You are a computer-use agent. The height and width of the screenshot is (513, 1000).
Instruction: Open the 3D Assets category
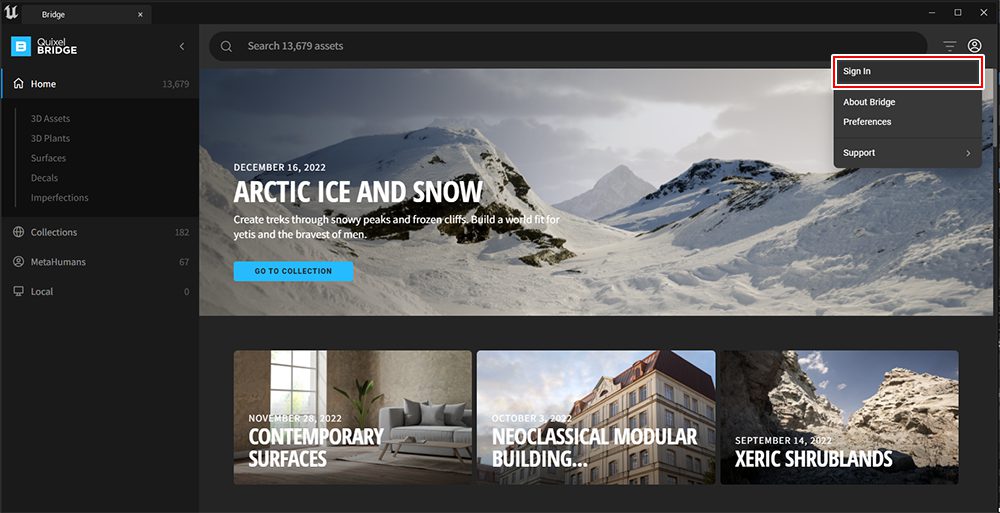coord(50,119)
